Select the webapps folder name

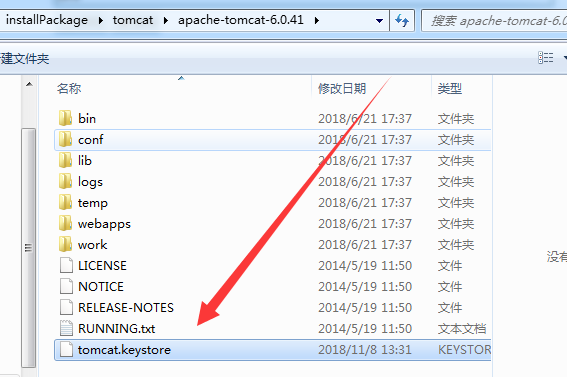(104, 224)
